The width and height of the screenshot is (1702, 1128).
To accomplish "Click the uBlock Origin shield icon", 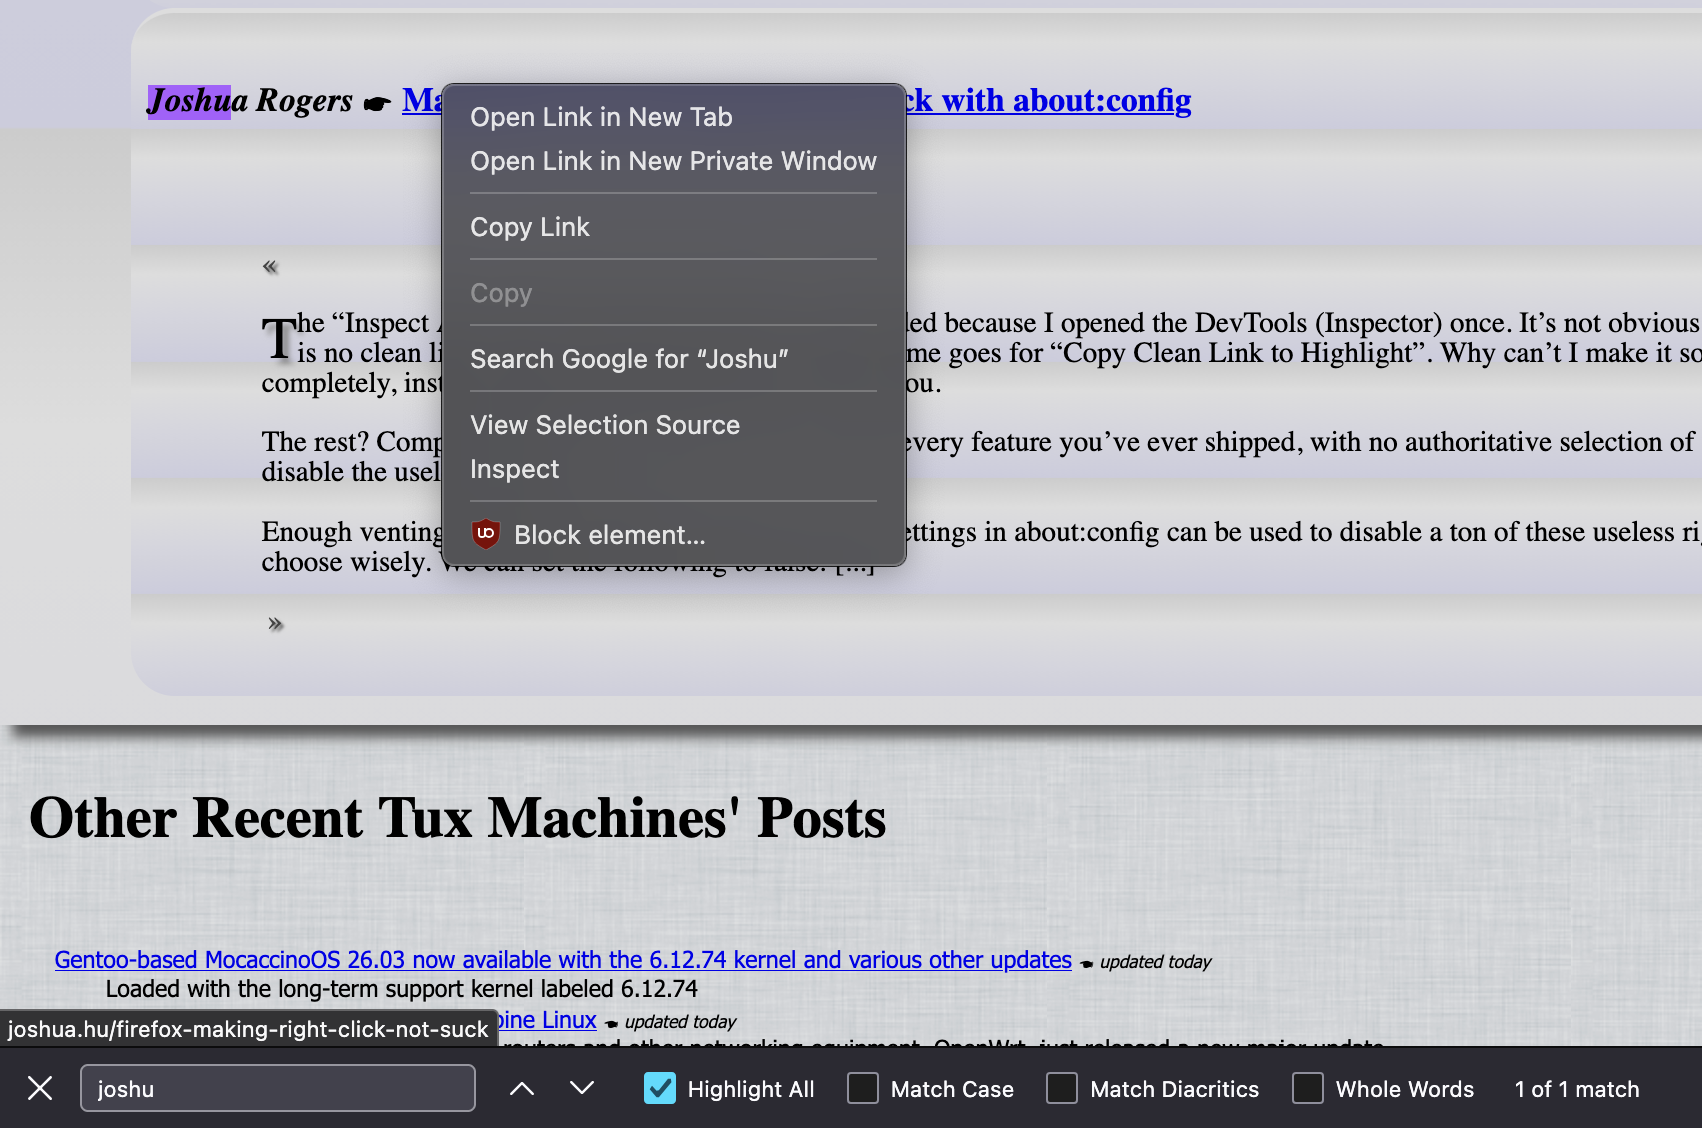I will pos(486,534).
